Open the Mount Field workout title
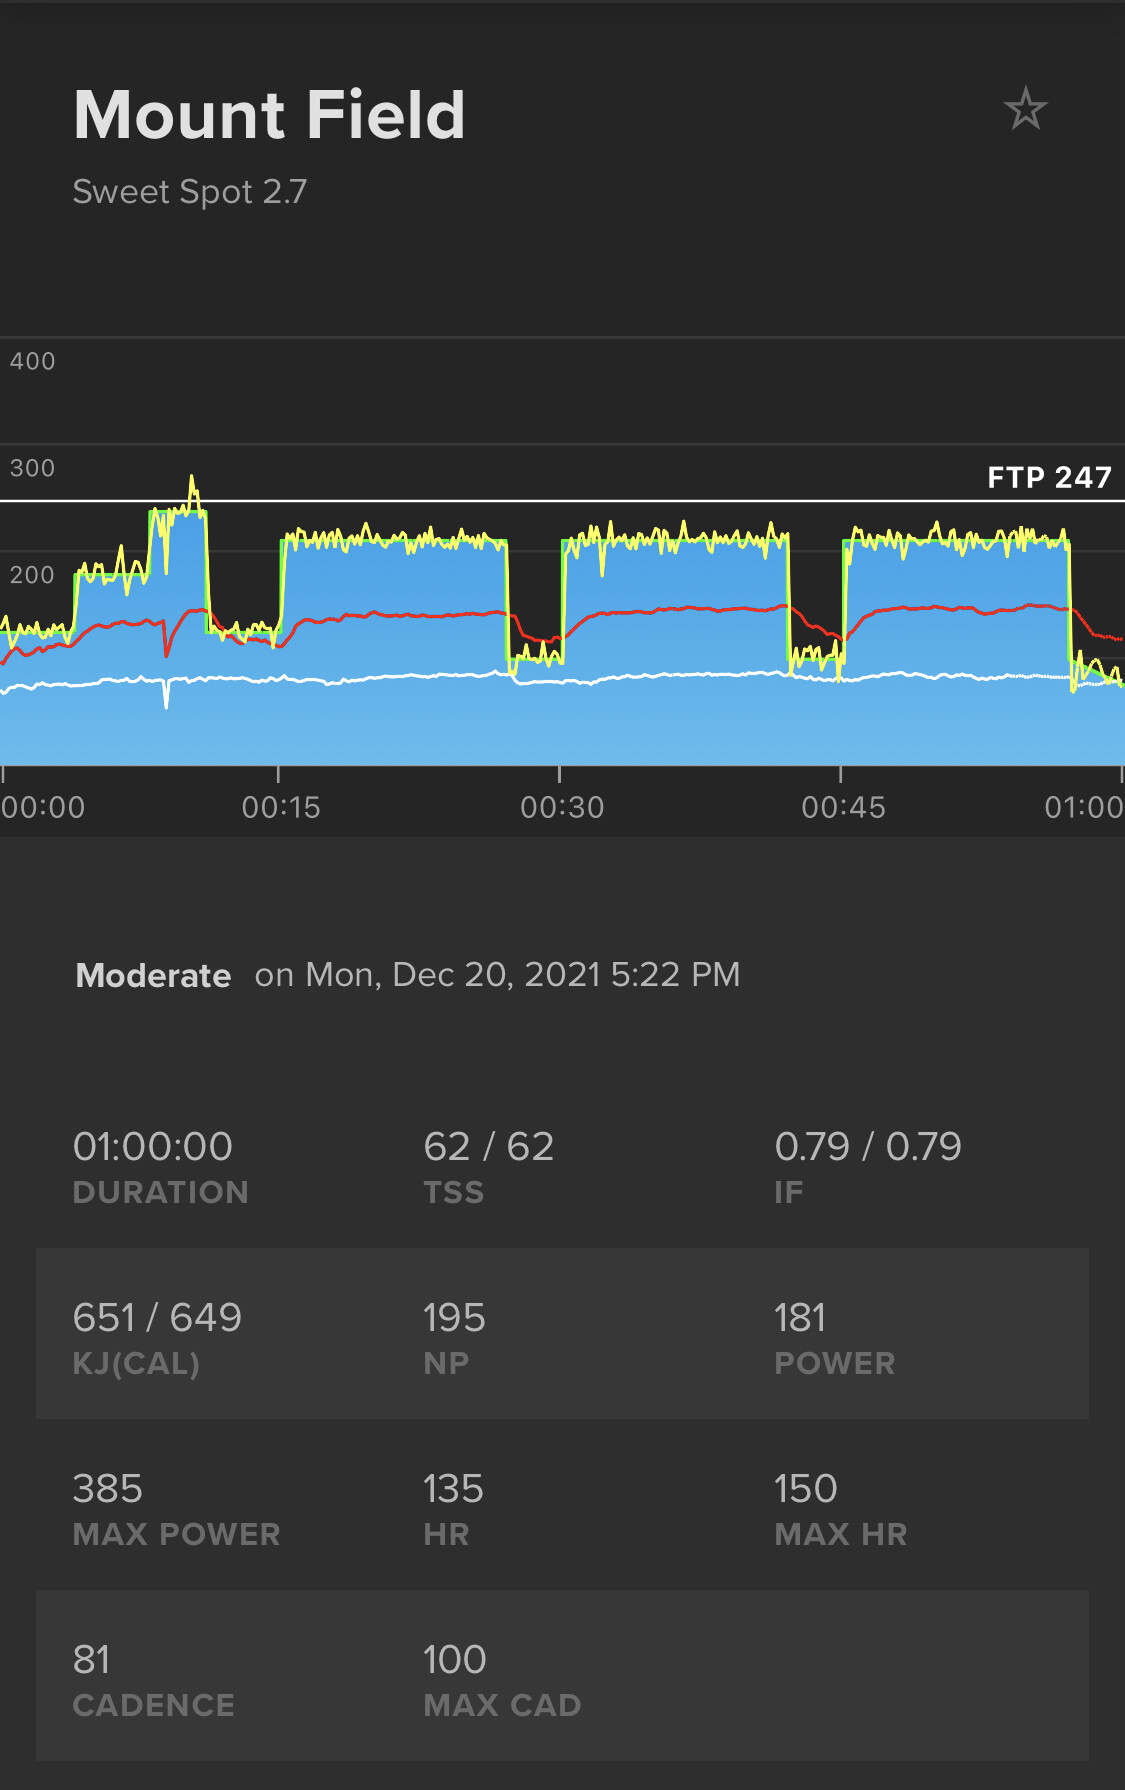Viewport: 1125px width, 1790px height. tap(269, 115)
